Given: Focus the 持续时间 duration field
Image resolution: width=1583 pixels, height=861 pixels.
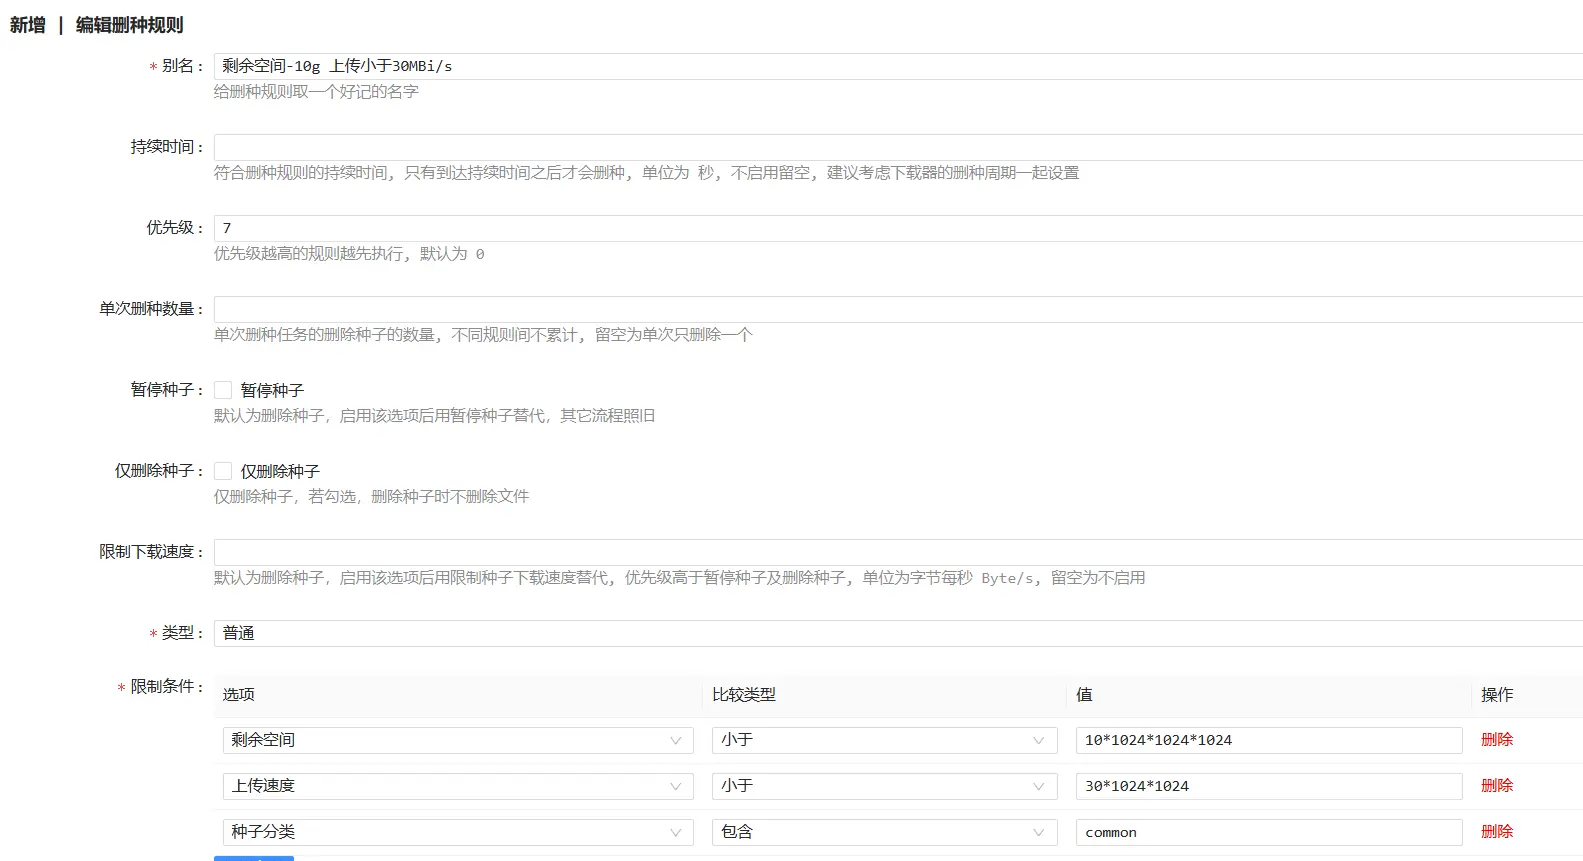Looking at the screenshot, I should pos(897,147).
